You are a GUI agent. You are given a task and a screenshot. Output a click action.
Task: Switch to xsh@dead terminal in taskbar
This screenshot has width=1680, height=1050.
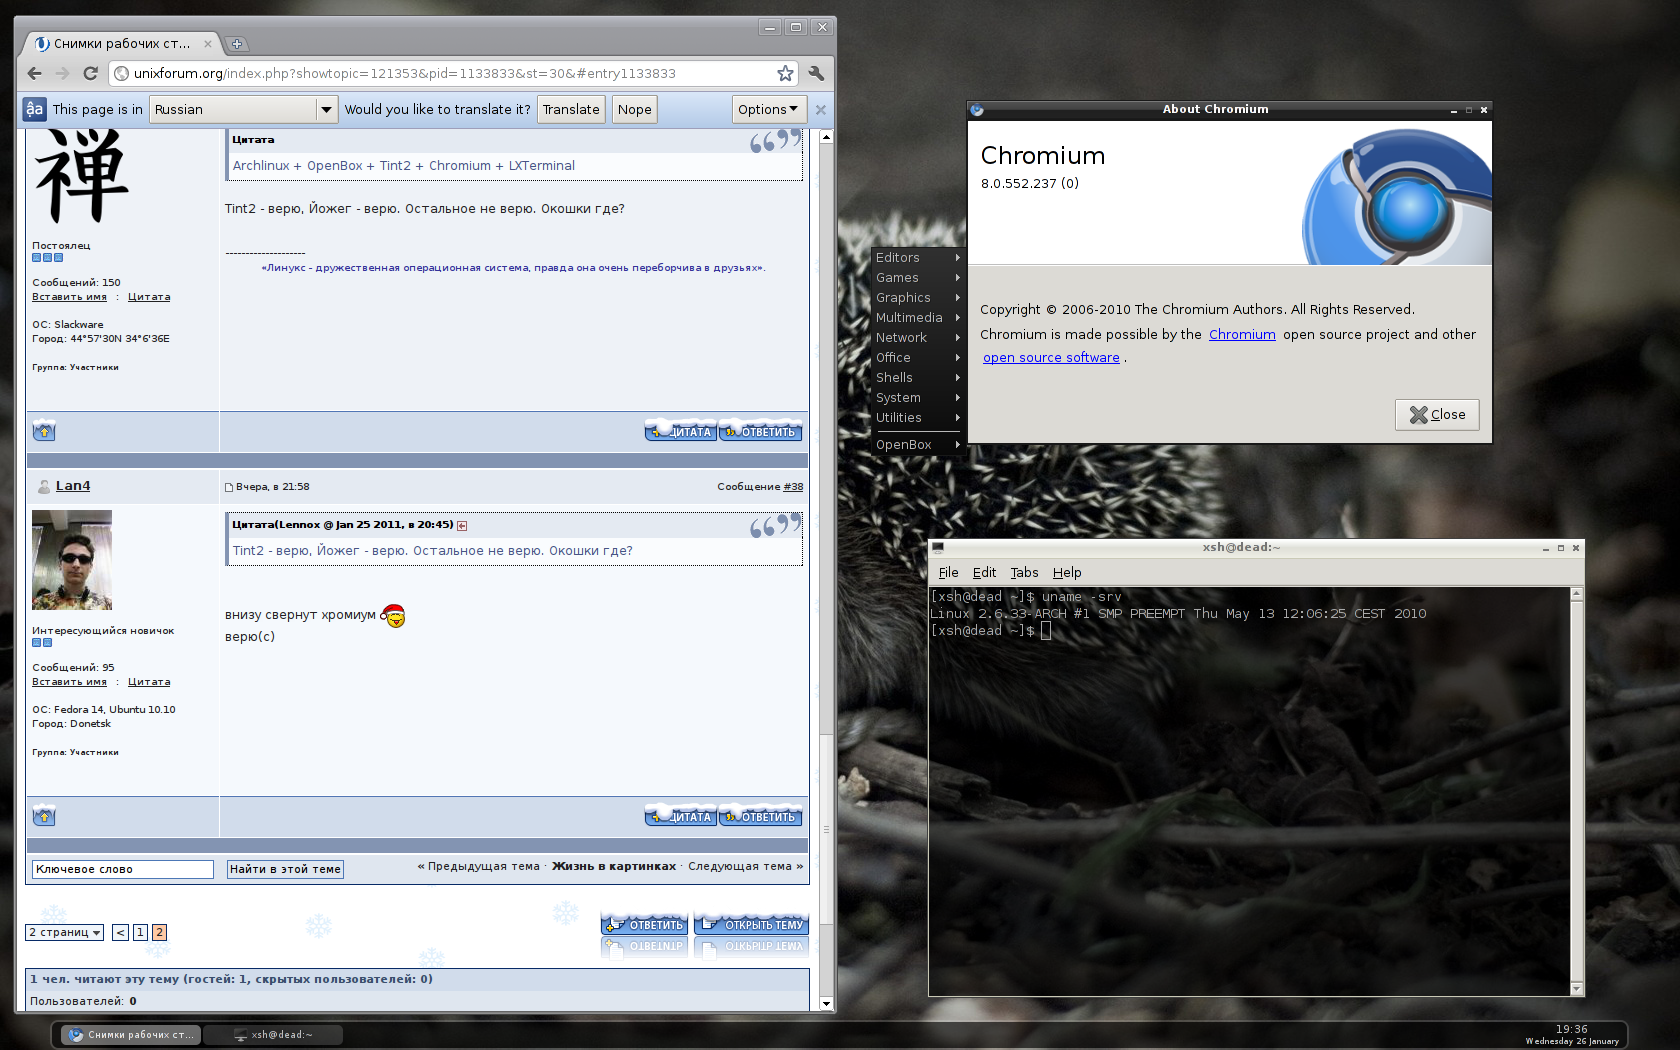click(273, 1035)
